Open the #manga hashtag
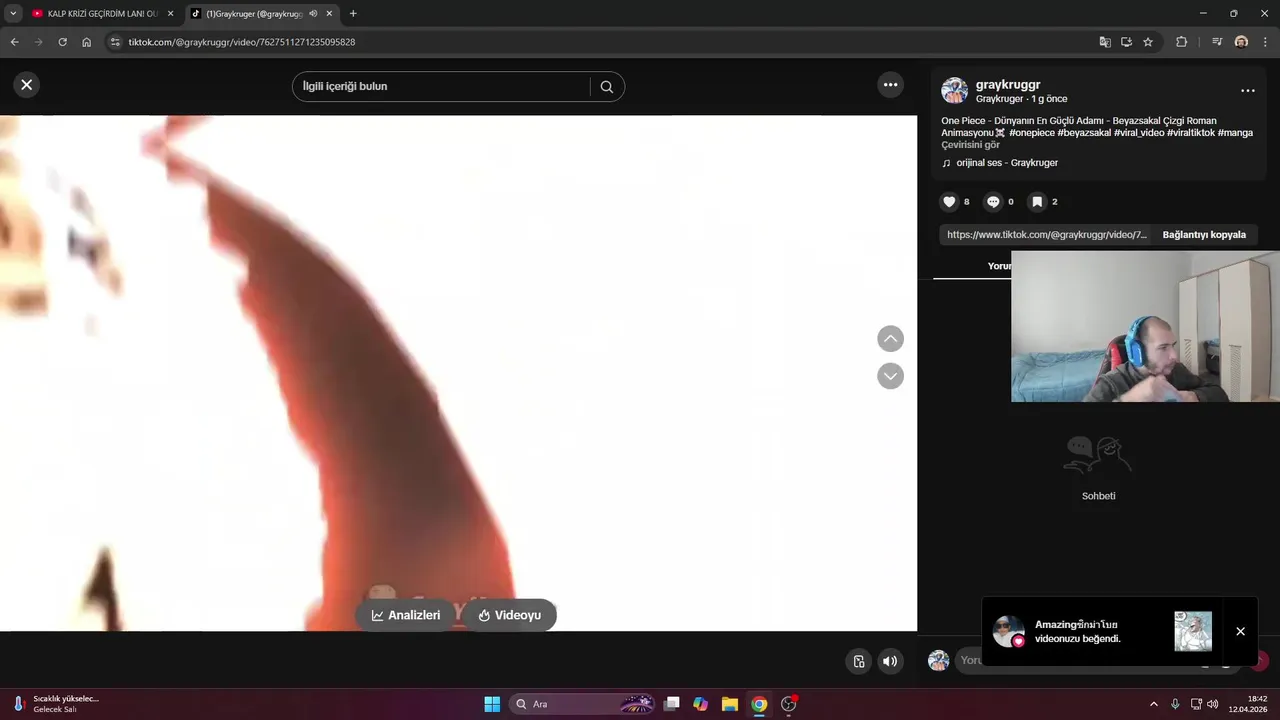 [1235, 133]
